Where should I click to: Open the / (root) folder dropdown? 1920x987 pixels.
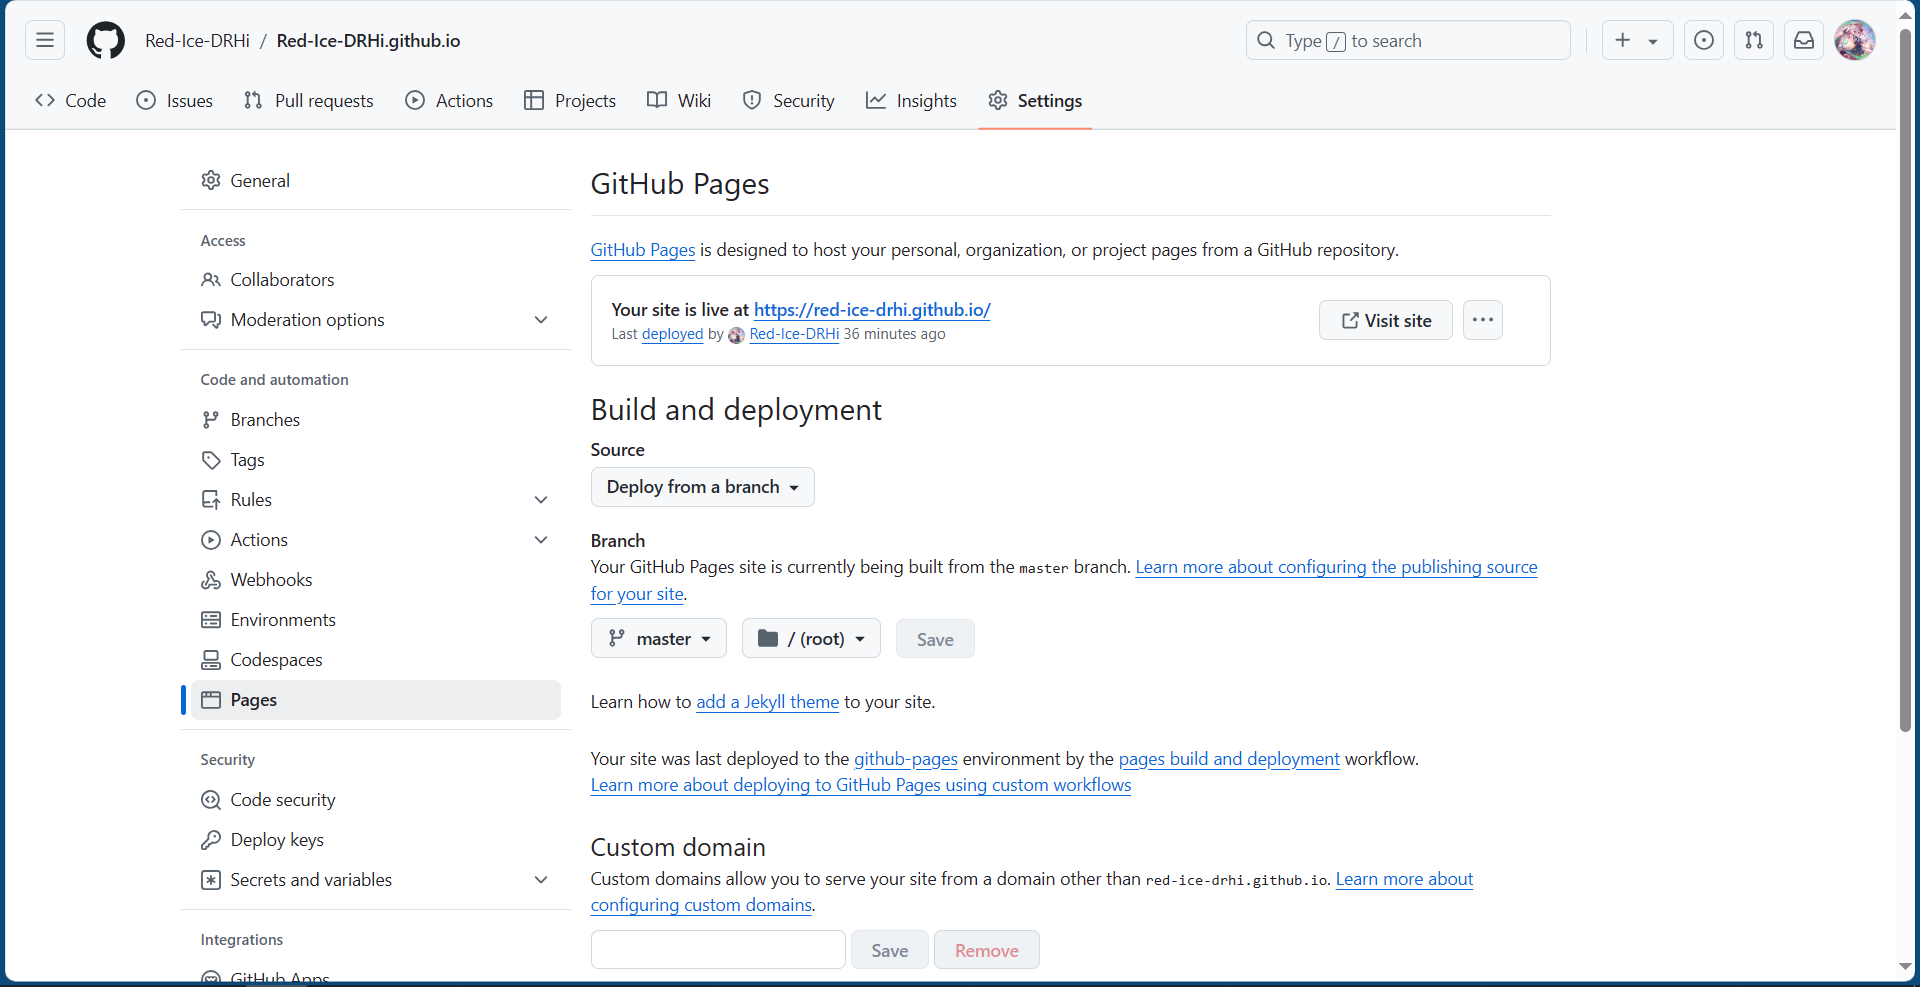click(x=811, y=639)
